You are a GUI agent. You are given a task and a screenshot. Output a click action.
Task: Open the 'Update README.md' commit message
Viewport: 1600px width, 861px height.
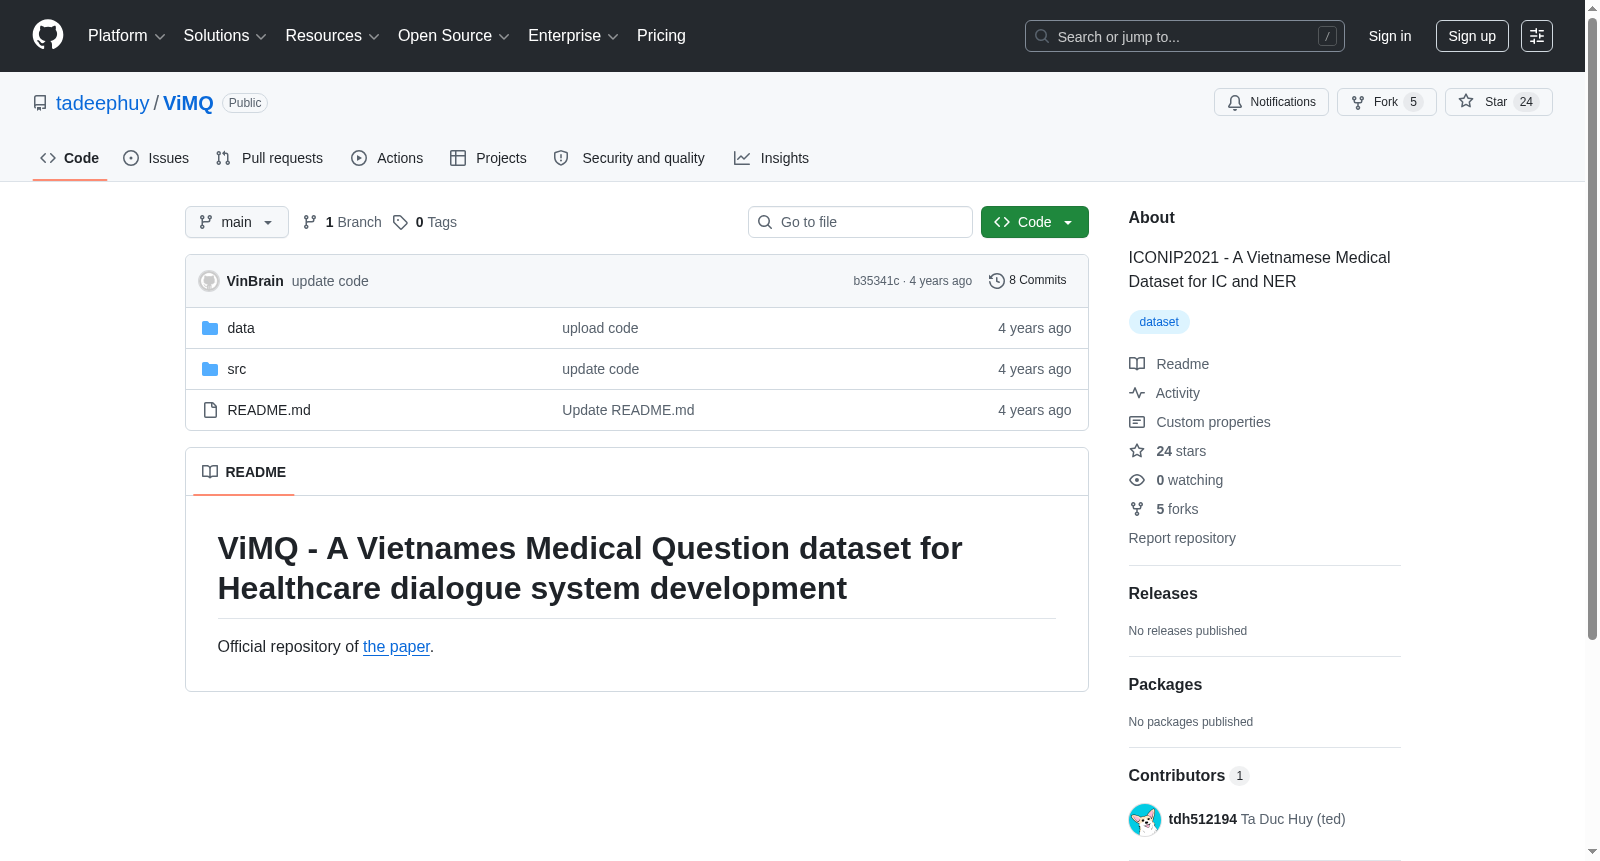[628, 410]
